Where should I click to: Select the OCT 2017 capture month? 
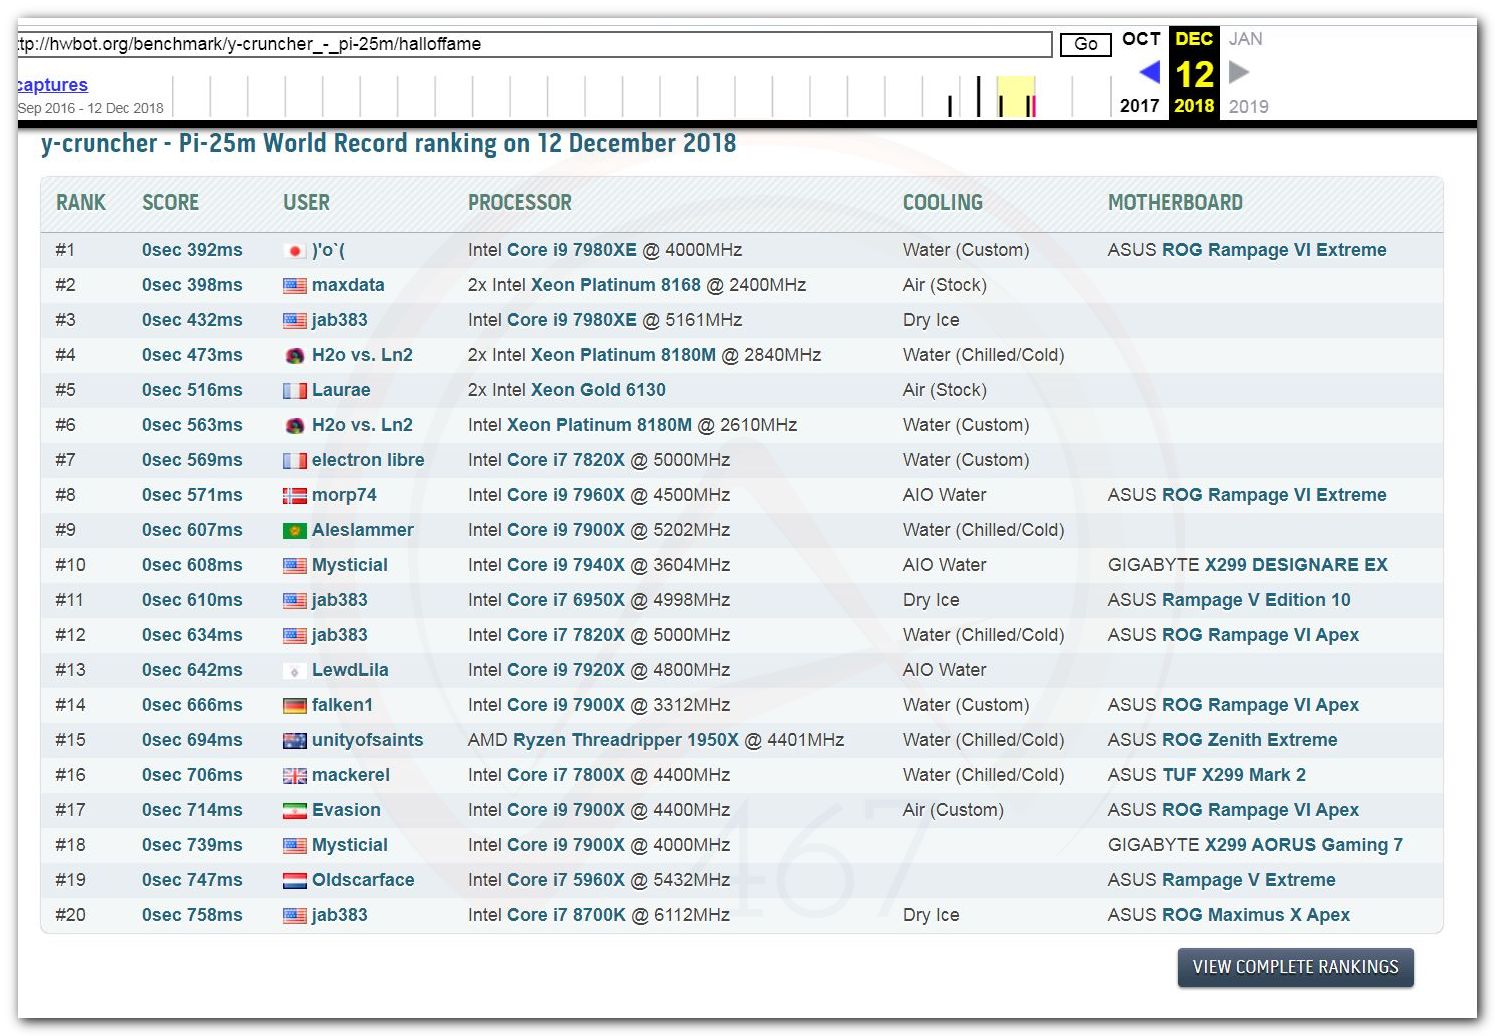[1140, 39]
